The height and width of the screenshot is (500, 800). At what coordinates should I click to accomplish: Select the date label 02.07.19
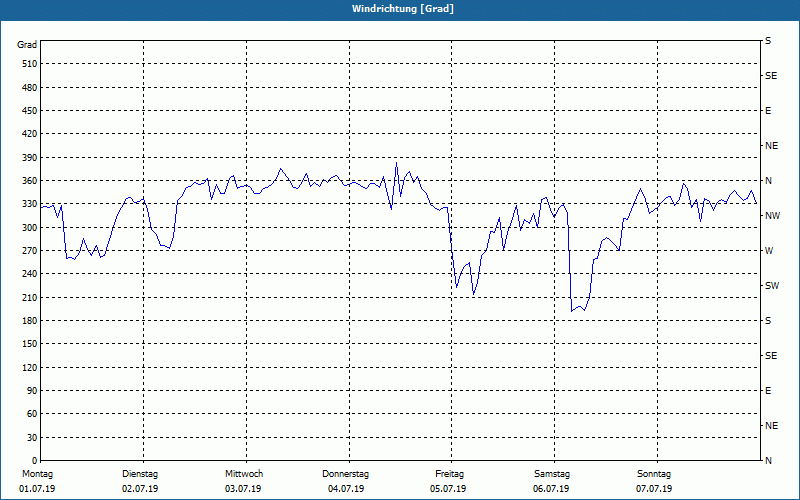[x=140, y=489]
